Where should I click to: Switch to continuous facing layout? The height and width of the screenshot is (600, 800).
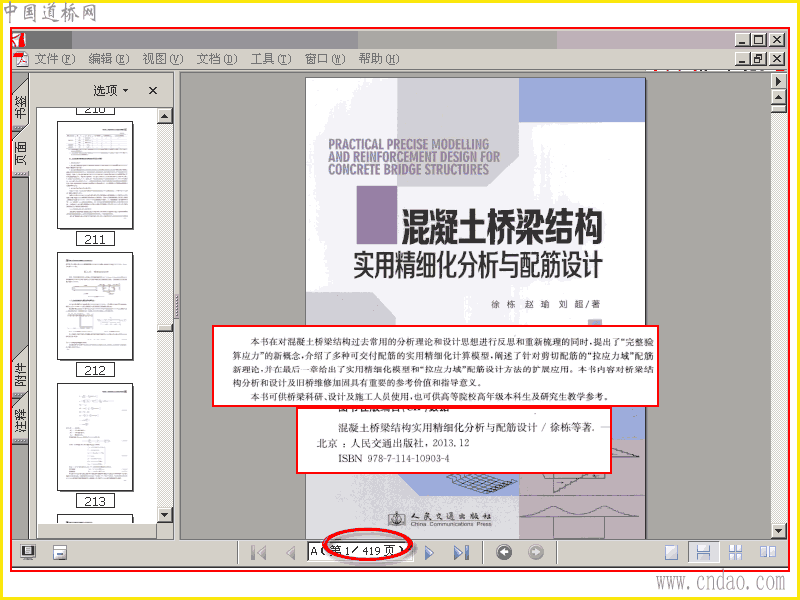pyautogui.click(x=735, y=552)
